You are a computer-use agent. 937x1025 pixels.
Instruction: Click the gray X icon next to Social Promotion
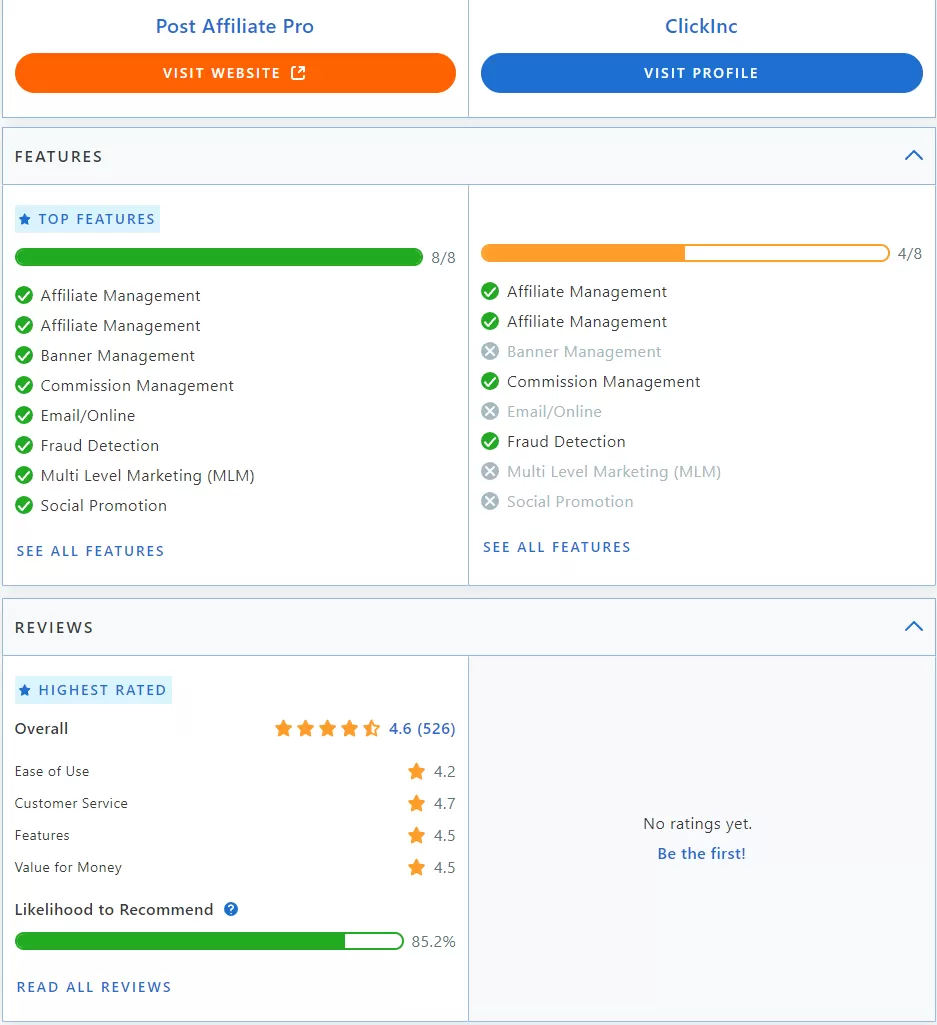point(490,501)
